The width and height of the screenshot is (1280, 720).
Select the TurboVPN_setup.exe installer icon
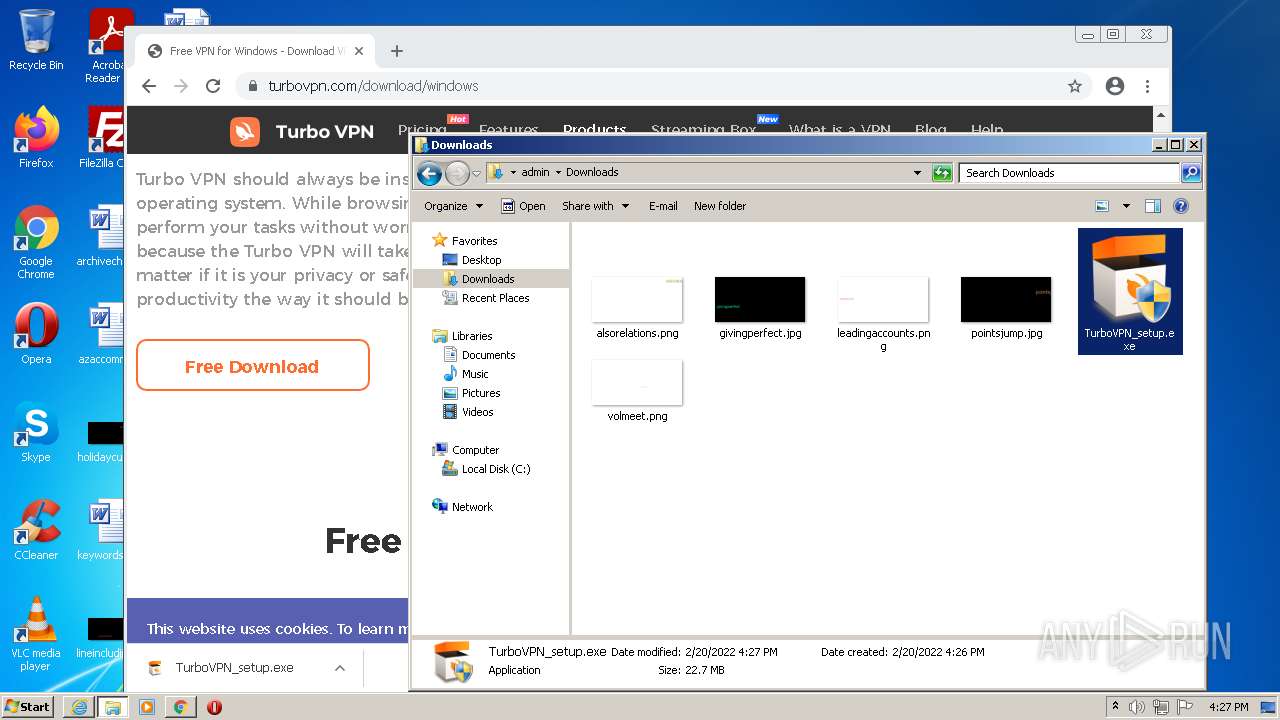point(1130,279)
